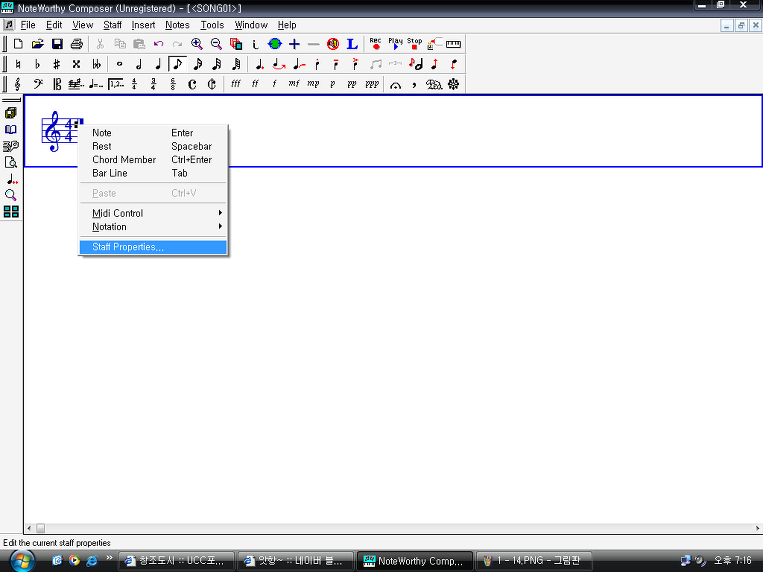
Task: Choose Chord Member in context menu
Action: coord(153,160)
